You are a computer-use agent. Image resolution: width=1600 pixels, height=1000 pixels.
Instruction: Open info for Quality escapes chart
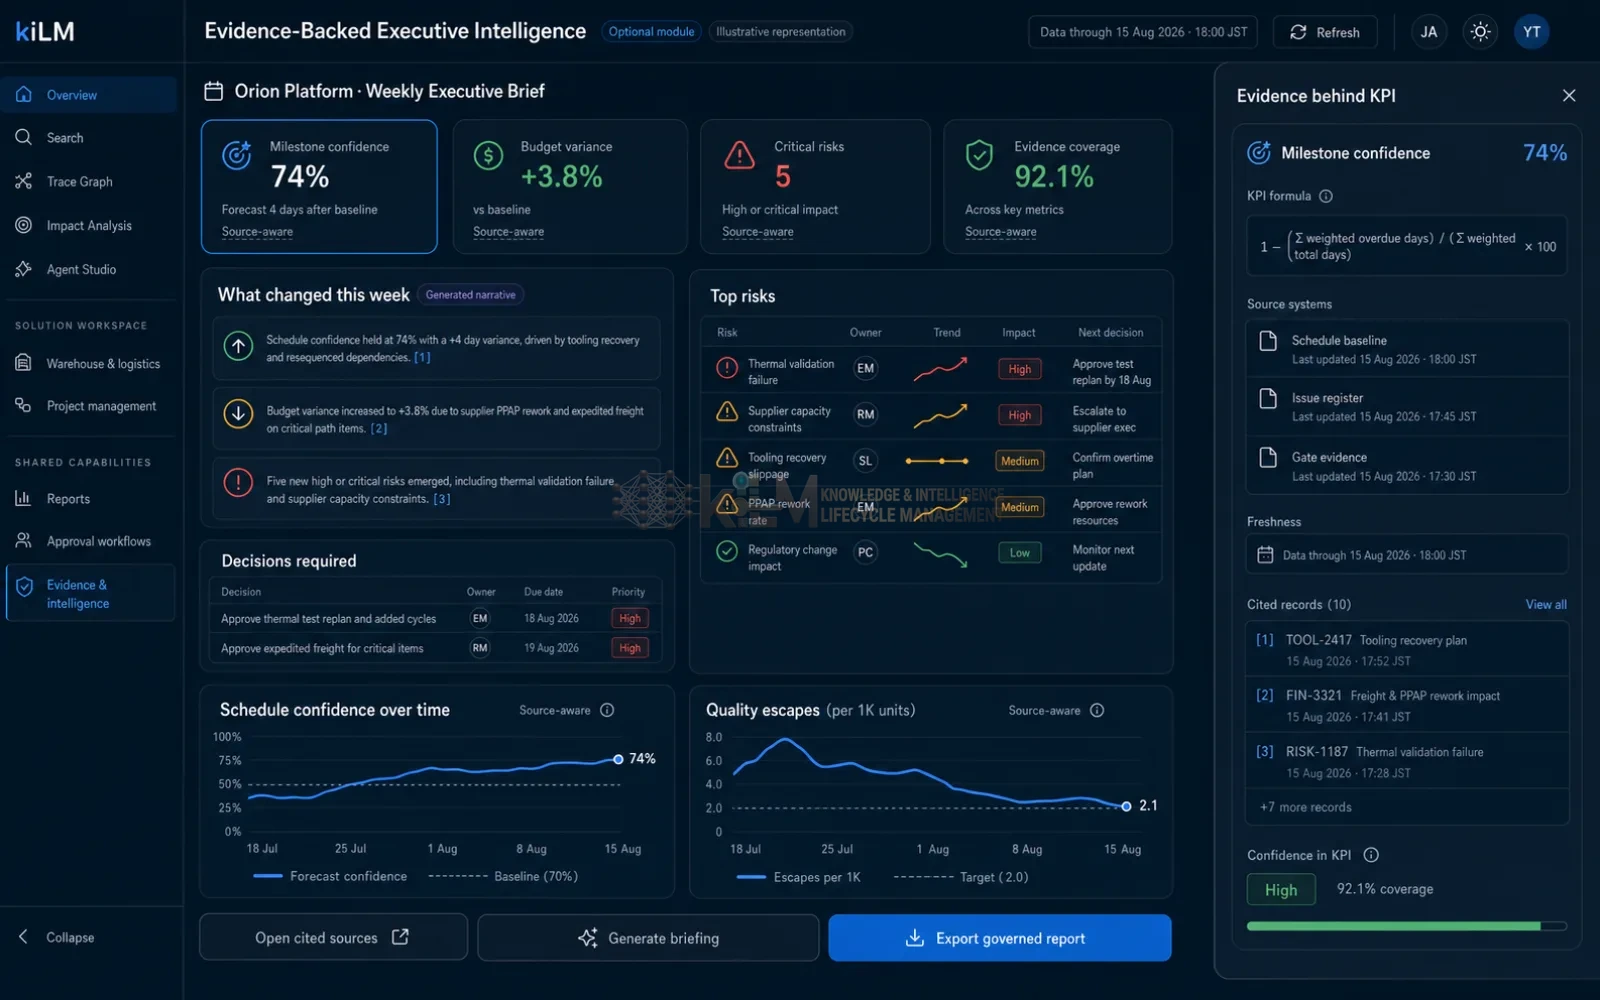(1097, 710)
